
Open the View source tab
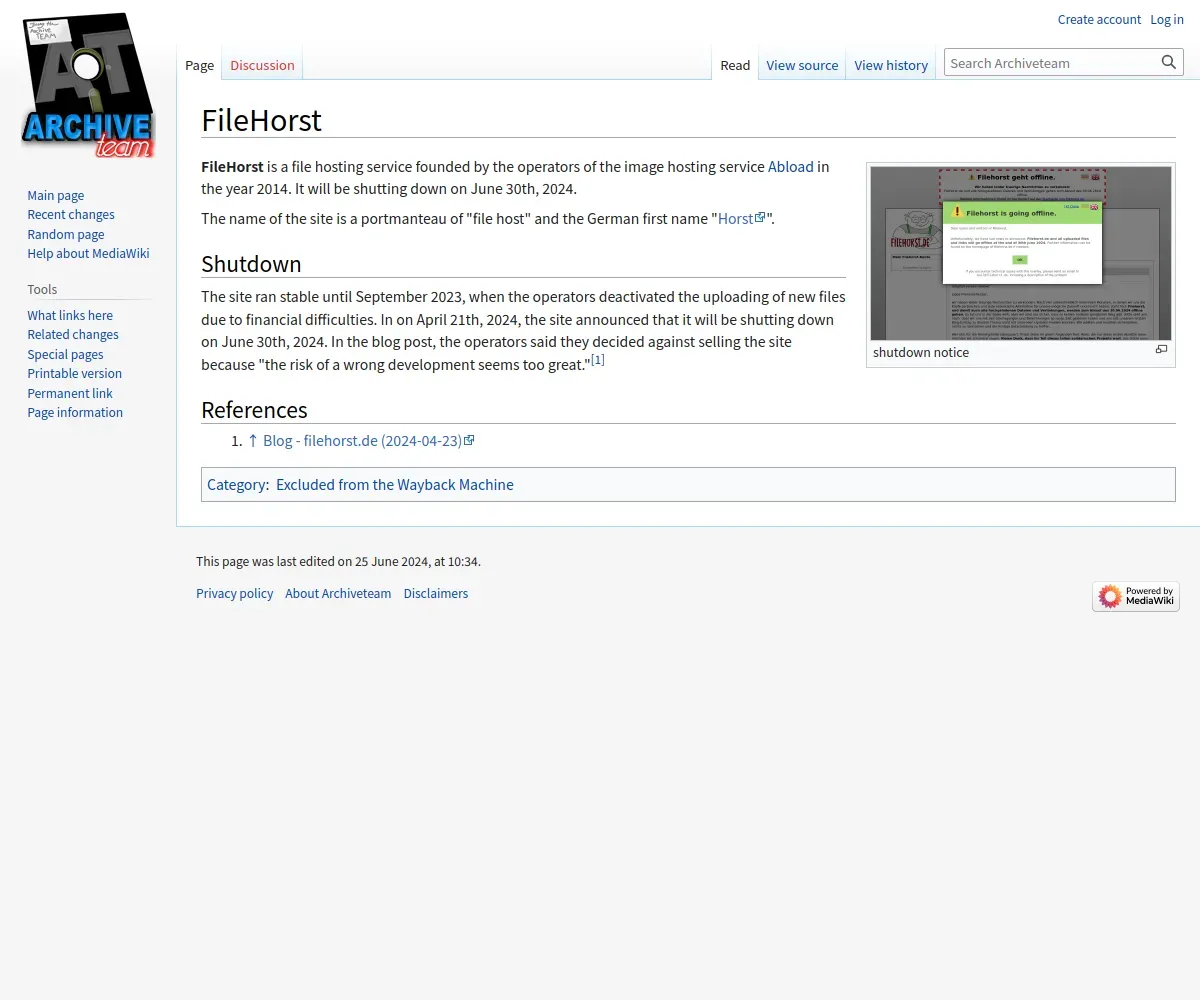802,65
